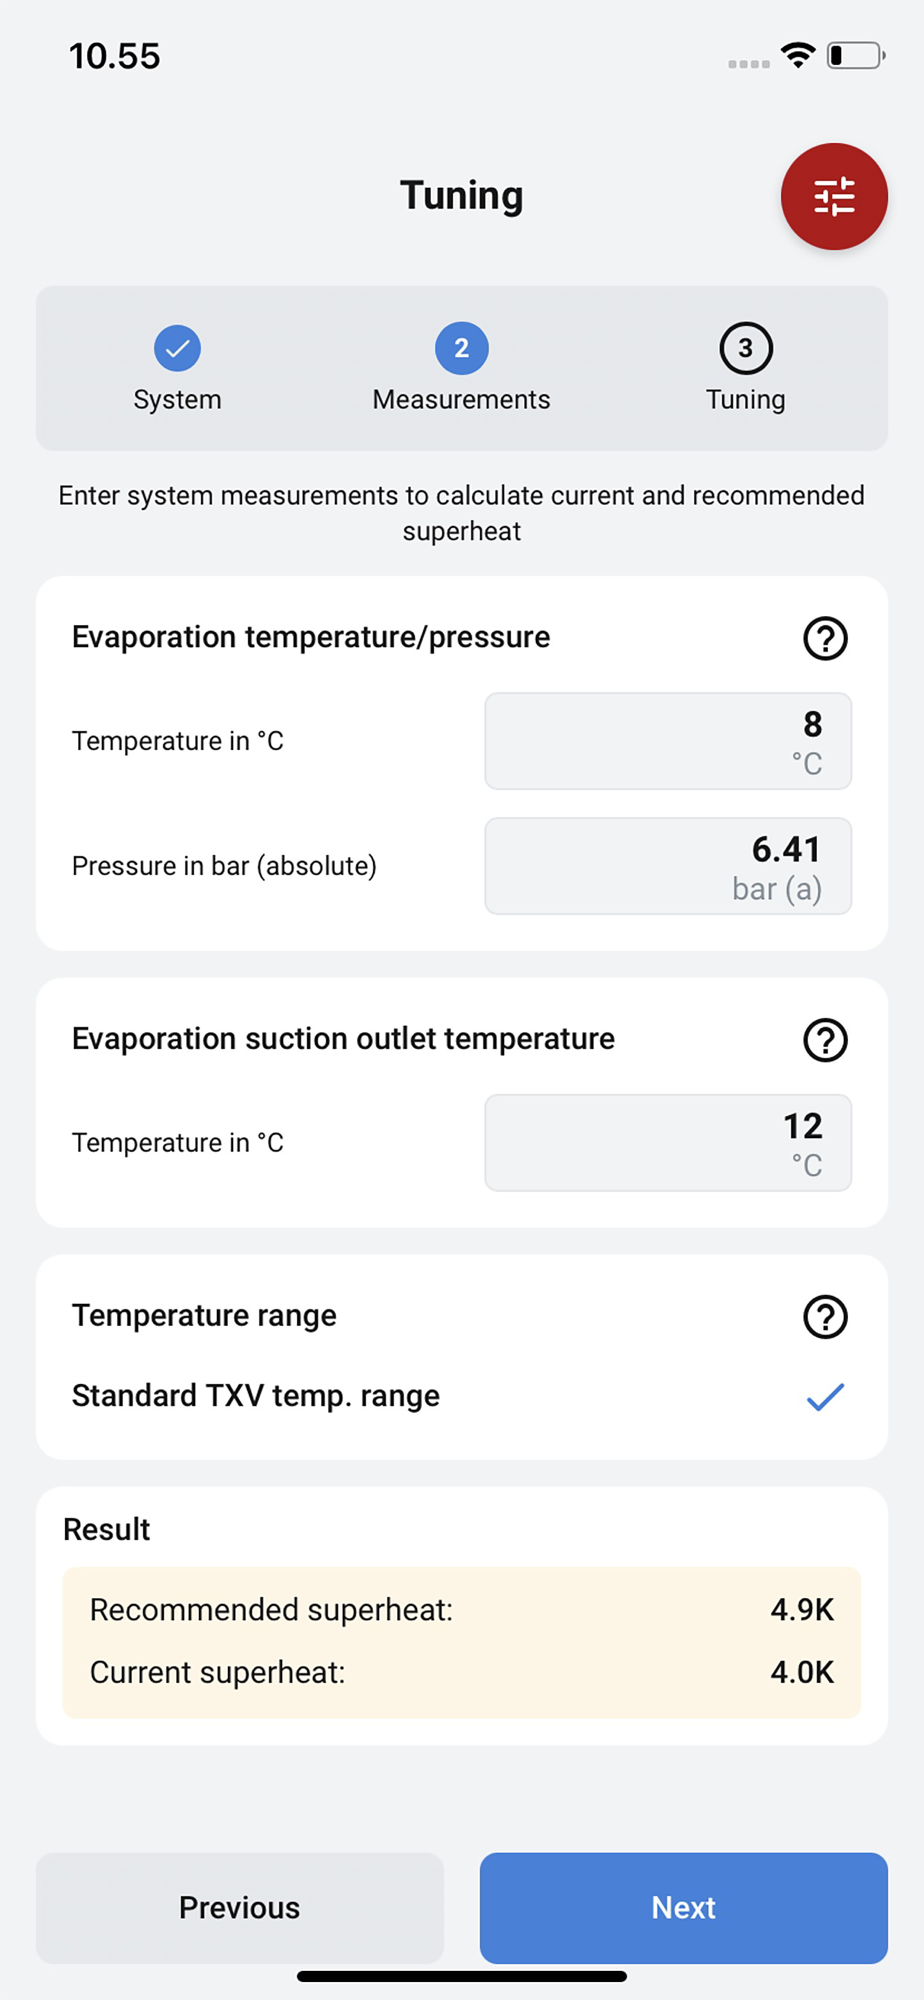Open help for Temperature range
This screenshot has height=2000, width=924.
[x=825, y=1317]
